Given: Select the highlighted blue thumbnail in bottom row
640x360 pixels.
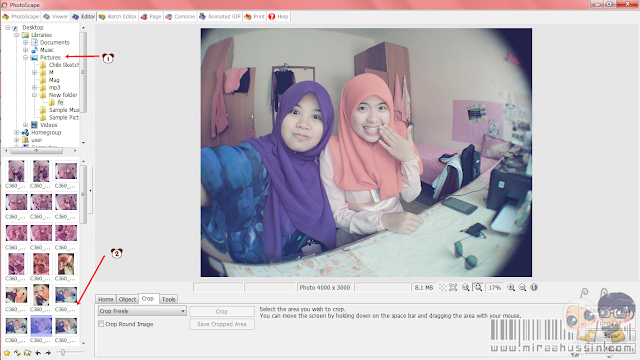Looking at the screenshot, I should 41,326.
